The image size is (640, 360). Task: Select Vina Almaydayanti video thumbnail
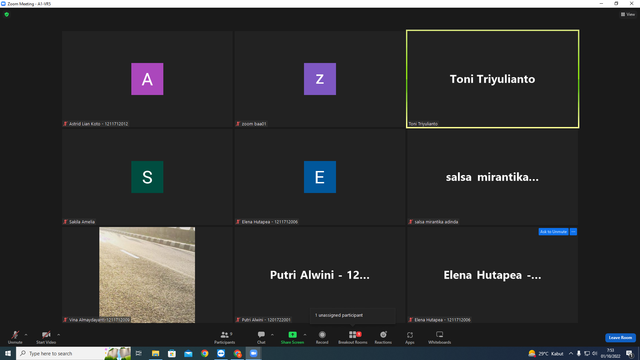click(x=147, y=275)
